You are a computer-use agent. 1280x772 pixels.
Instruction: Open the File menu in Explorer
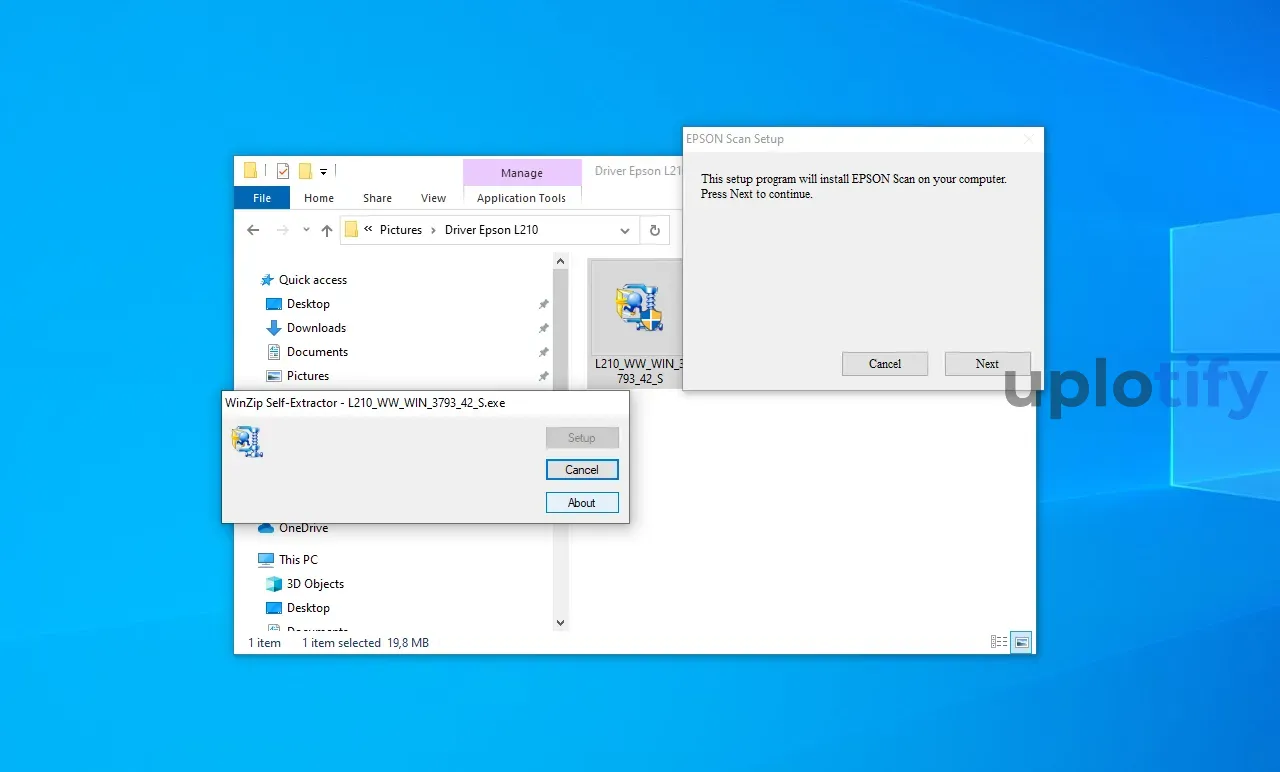click(262, 198)
